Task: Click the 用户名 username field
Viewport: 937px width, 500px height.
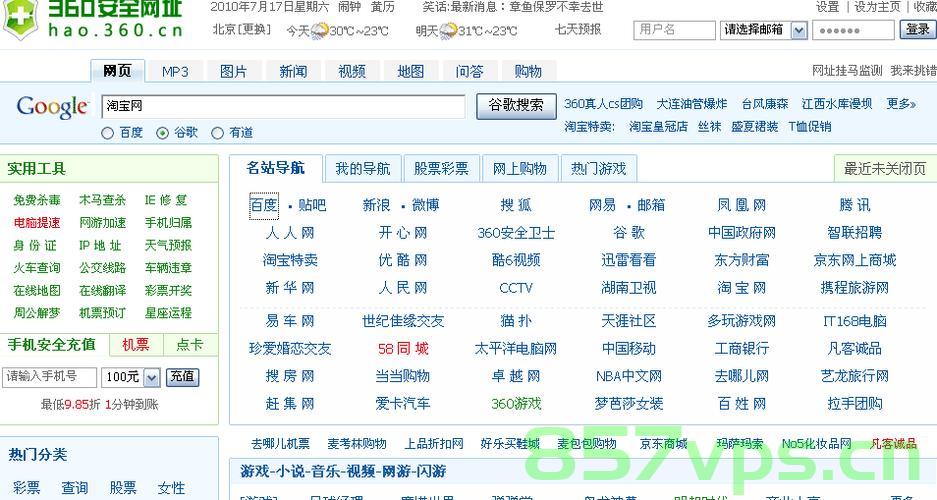Action: point(674,29)
